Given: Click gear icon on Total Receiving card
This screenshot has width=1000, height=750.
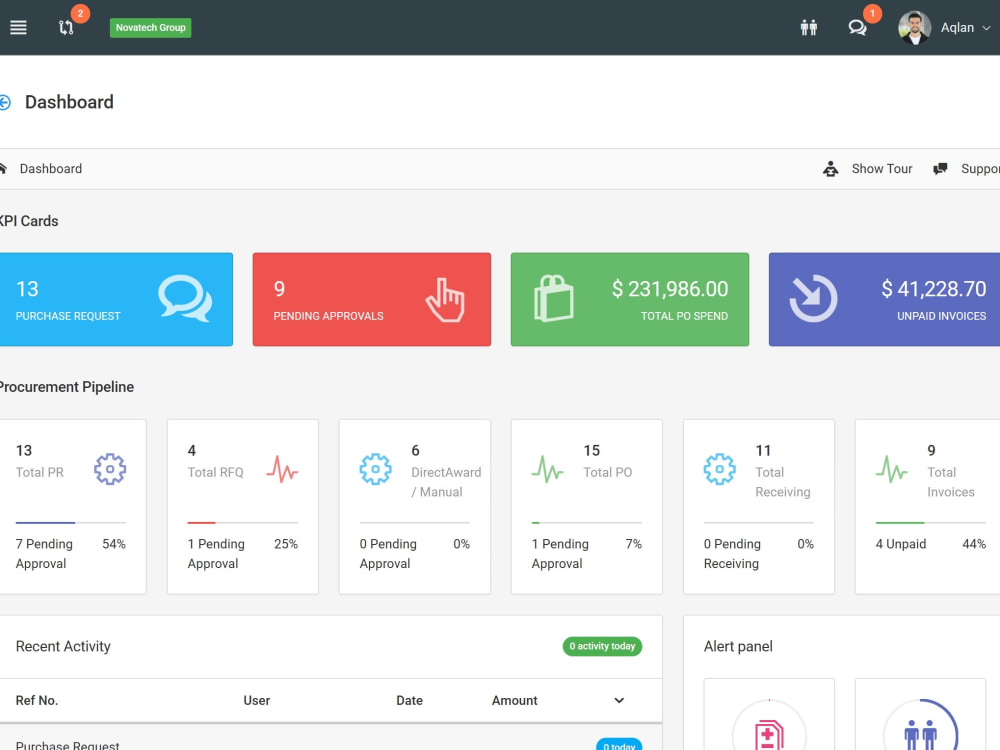Looking at the screenshot, I should point(719,469).
